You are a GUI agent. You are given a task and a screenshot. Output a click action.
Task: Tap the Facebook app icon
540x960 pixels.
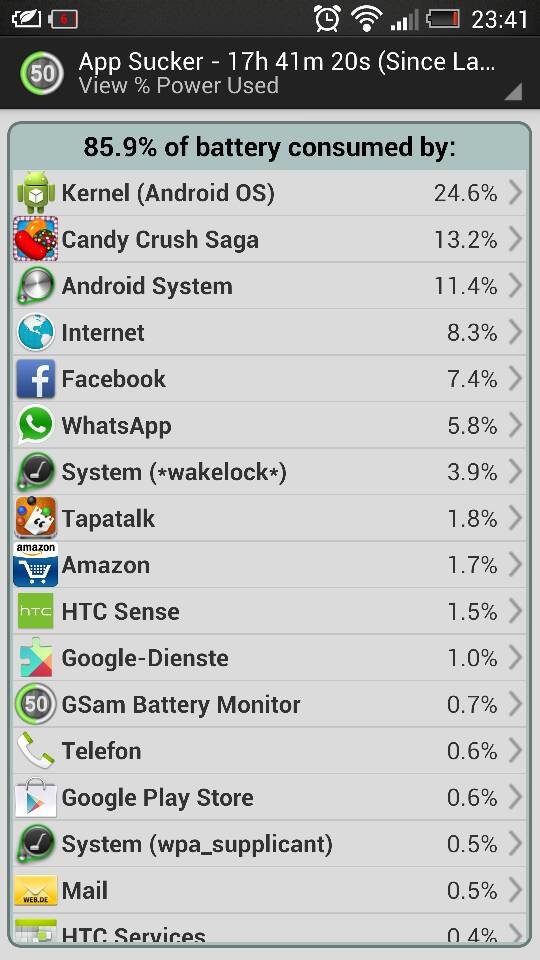(x=36, y=379)
